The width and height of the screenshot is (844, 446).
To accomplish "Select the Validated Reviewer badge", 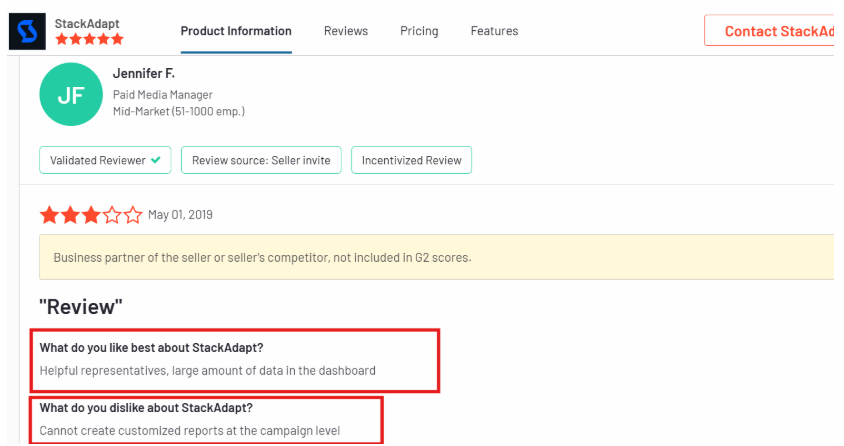I will [106, 160].
